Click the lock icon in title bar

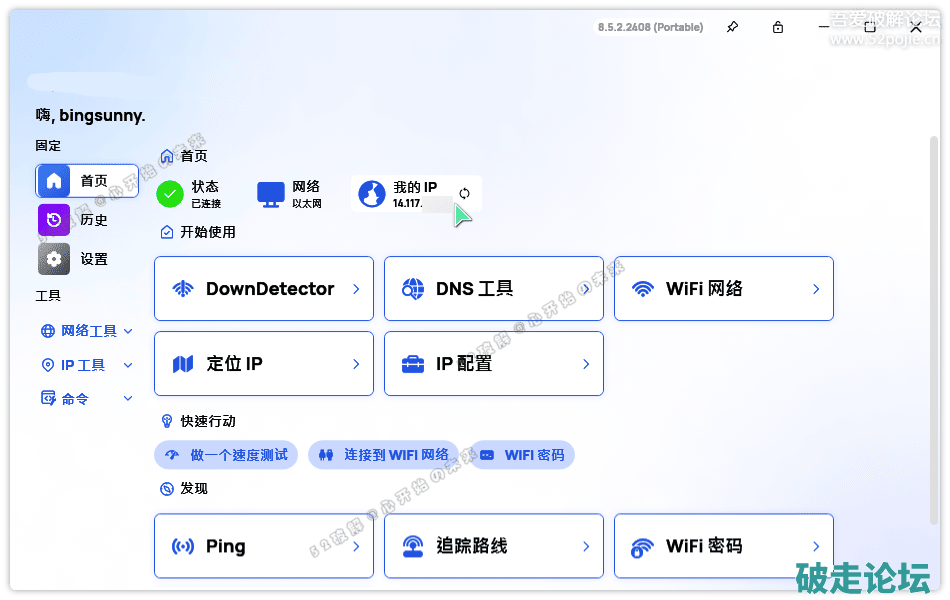[778, 27]
